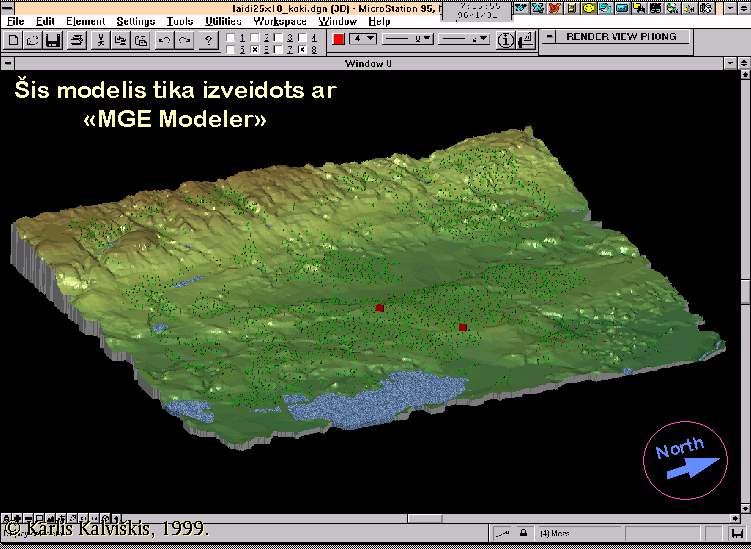Click the Redo arrow icon

(184, 41)
